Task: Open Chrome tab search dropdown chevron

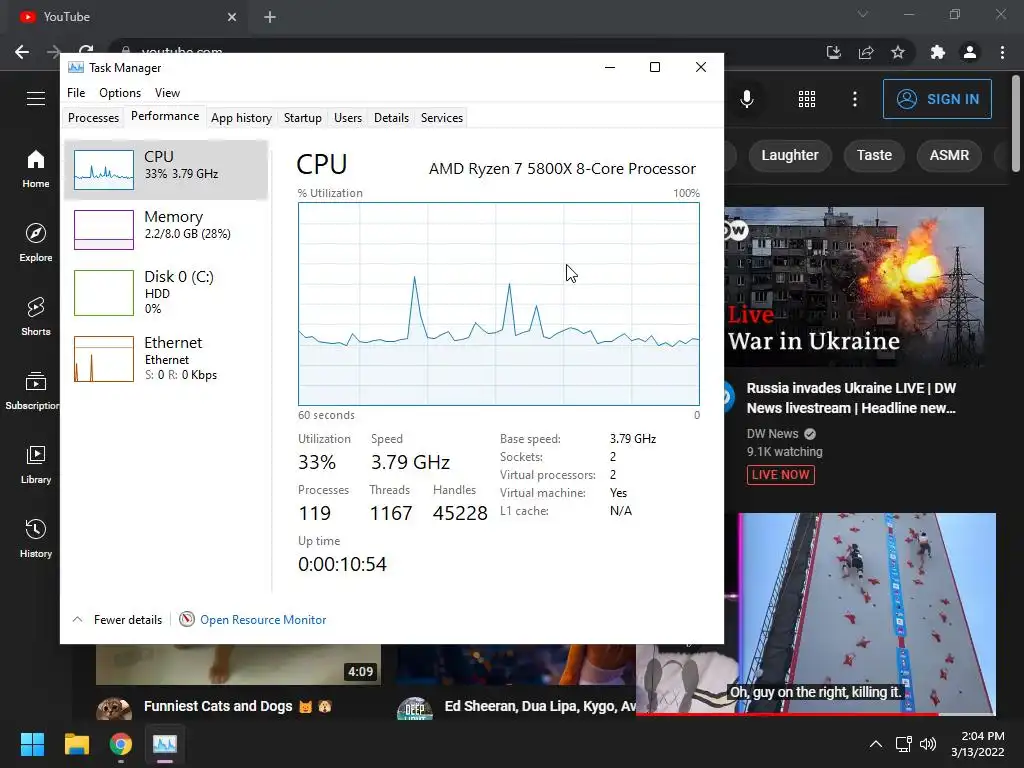Action: 863,14
